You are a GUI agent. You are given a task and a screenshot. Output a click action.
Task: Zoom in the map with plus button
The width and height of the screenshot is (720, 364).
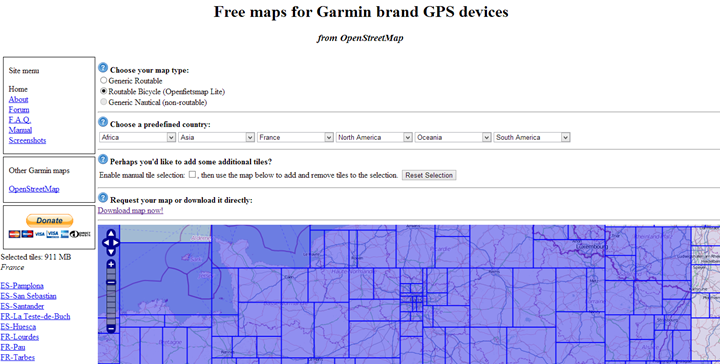[111, 264]
